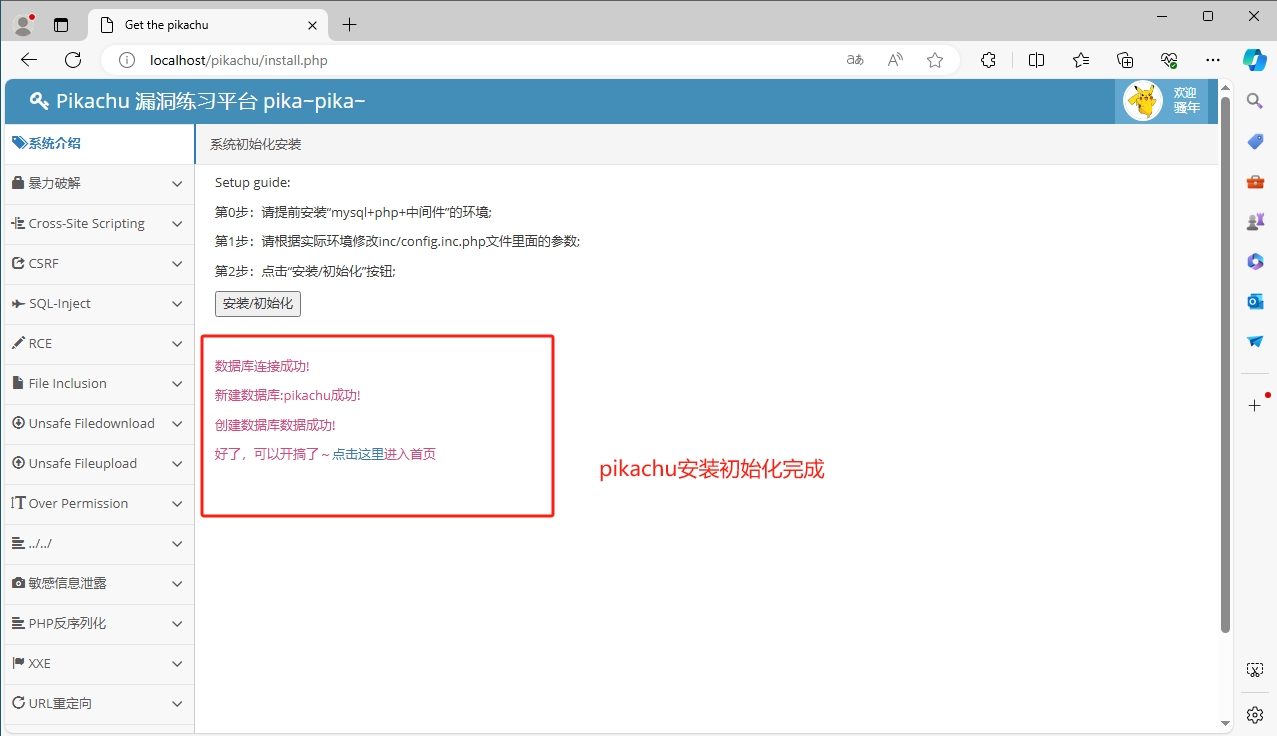Add page to favorites with star icon
The image size is (1277, 736).
pos(935,60)
